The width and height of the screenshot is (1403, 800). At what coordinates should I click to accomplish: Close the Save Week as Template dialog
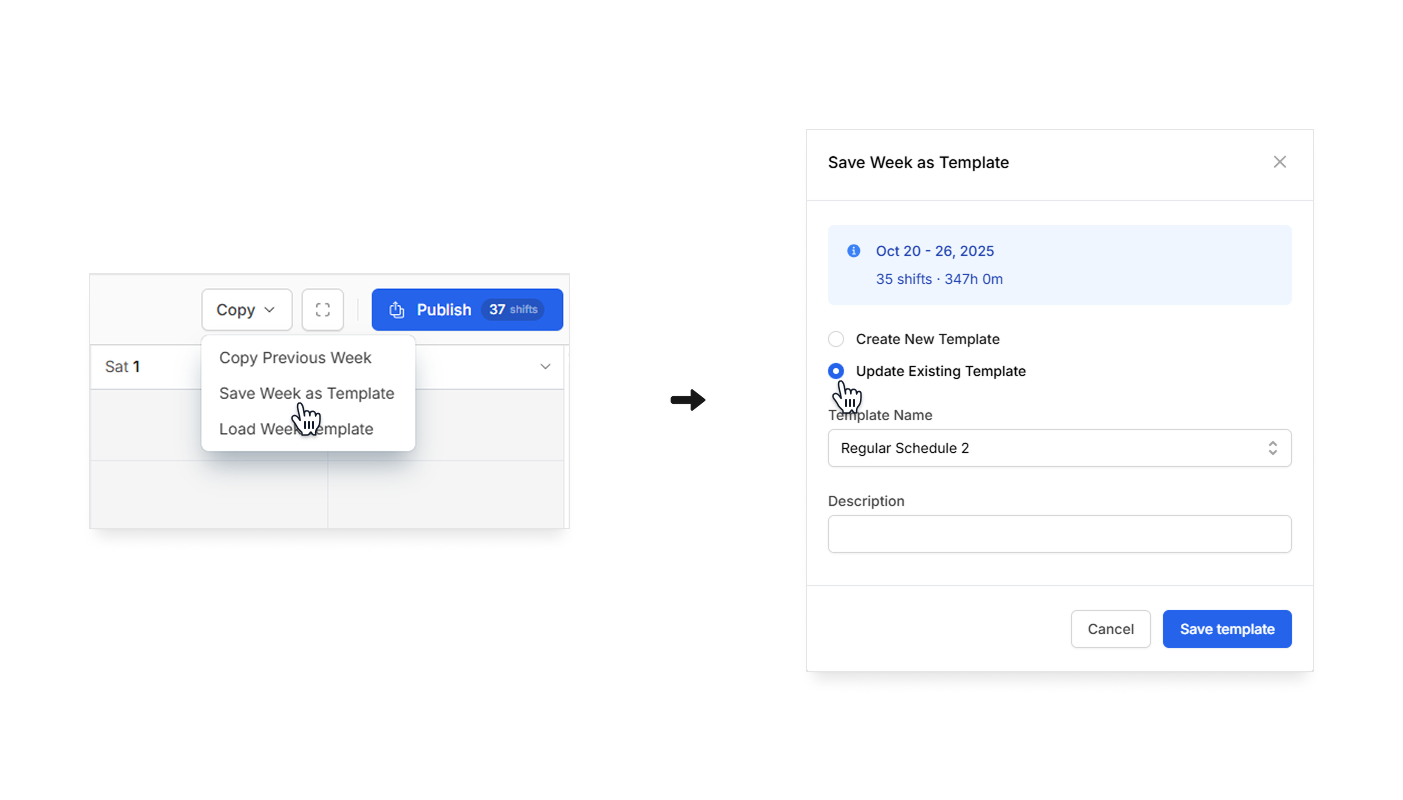(1279, 162)
